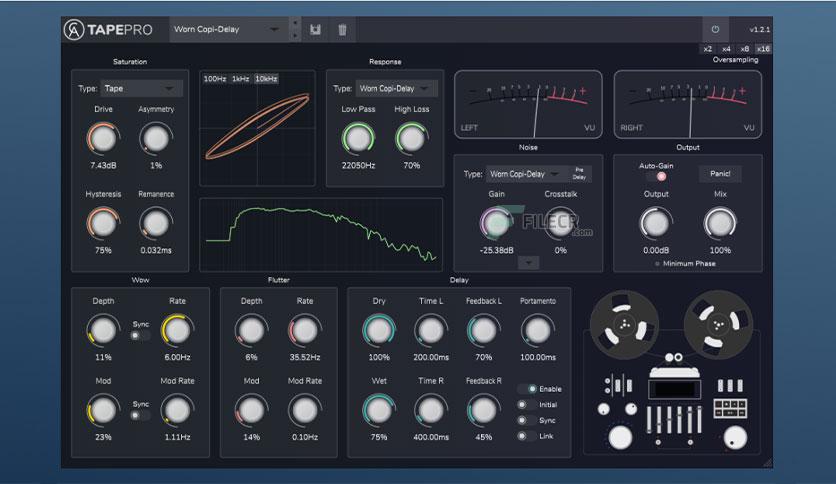Click the TapePro logo icon
This screenshot has width=836, height=484.
[x=74, y=30]
